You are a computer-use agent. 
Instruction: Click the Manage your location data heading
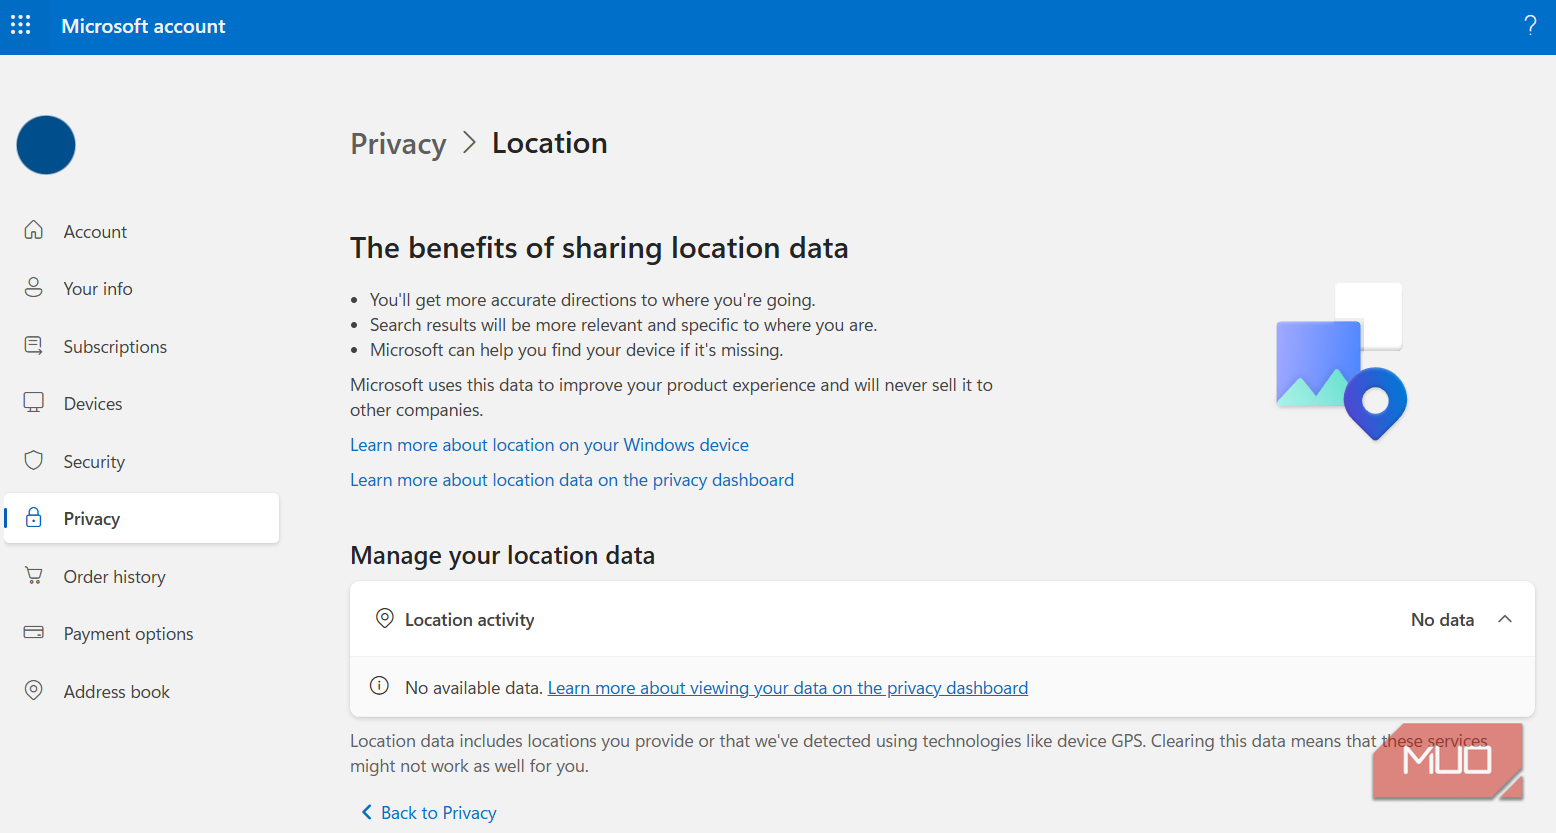pyautogui.click(x=502, y=555)
